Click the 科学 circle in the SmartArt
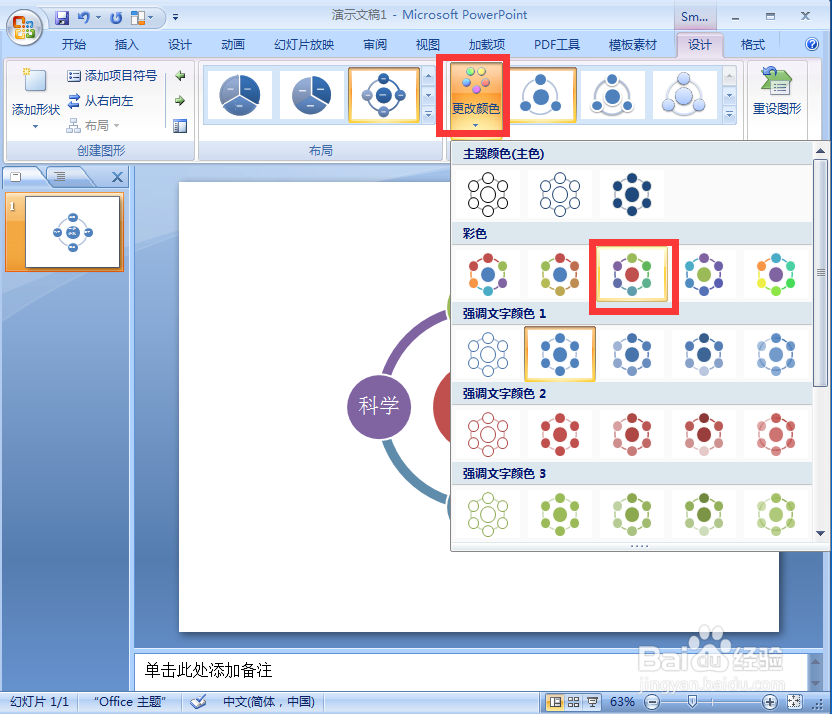Image resolution: width=832 pixels, height=714 pixels. tap(379, 406)
